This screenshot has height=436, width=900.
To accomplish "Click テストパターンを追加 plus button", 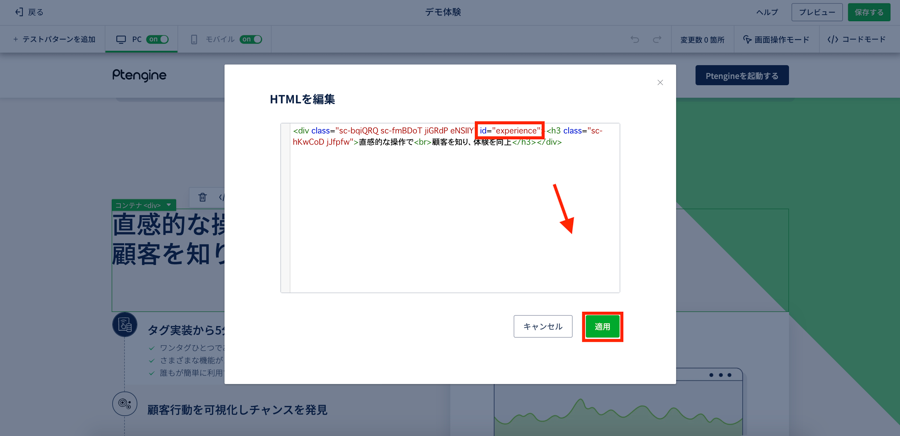I will click(x=16, y=40).
